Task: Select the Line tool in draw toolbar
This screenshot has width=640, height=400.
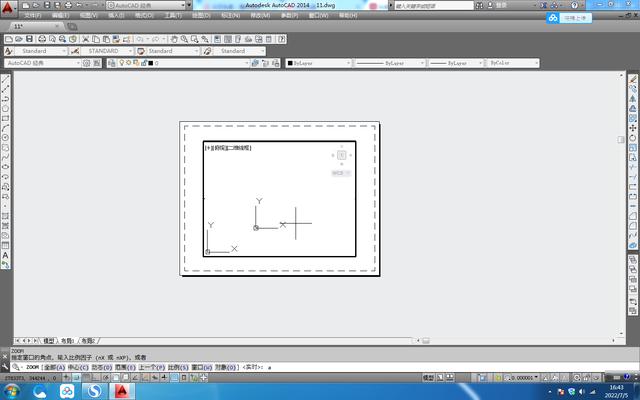Action: (x=6, y=81)
